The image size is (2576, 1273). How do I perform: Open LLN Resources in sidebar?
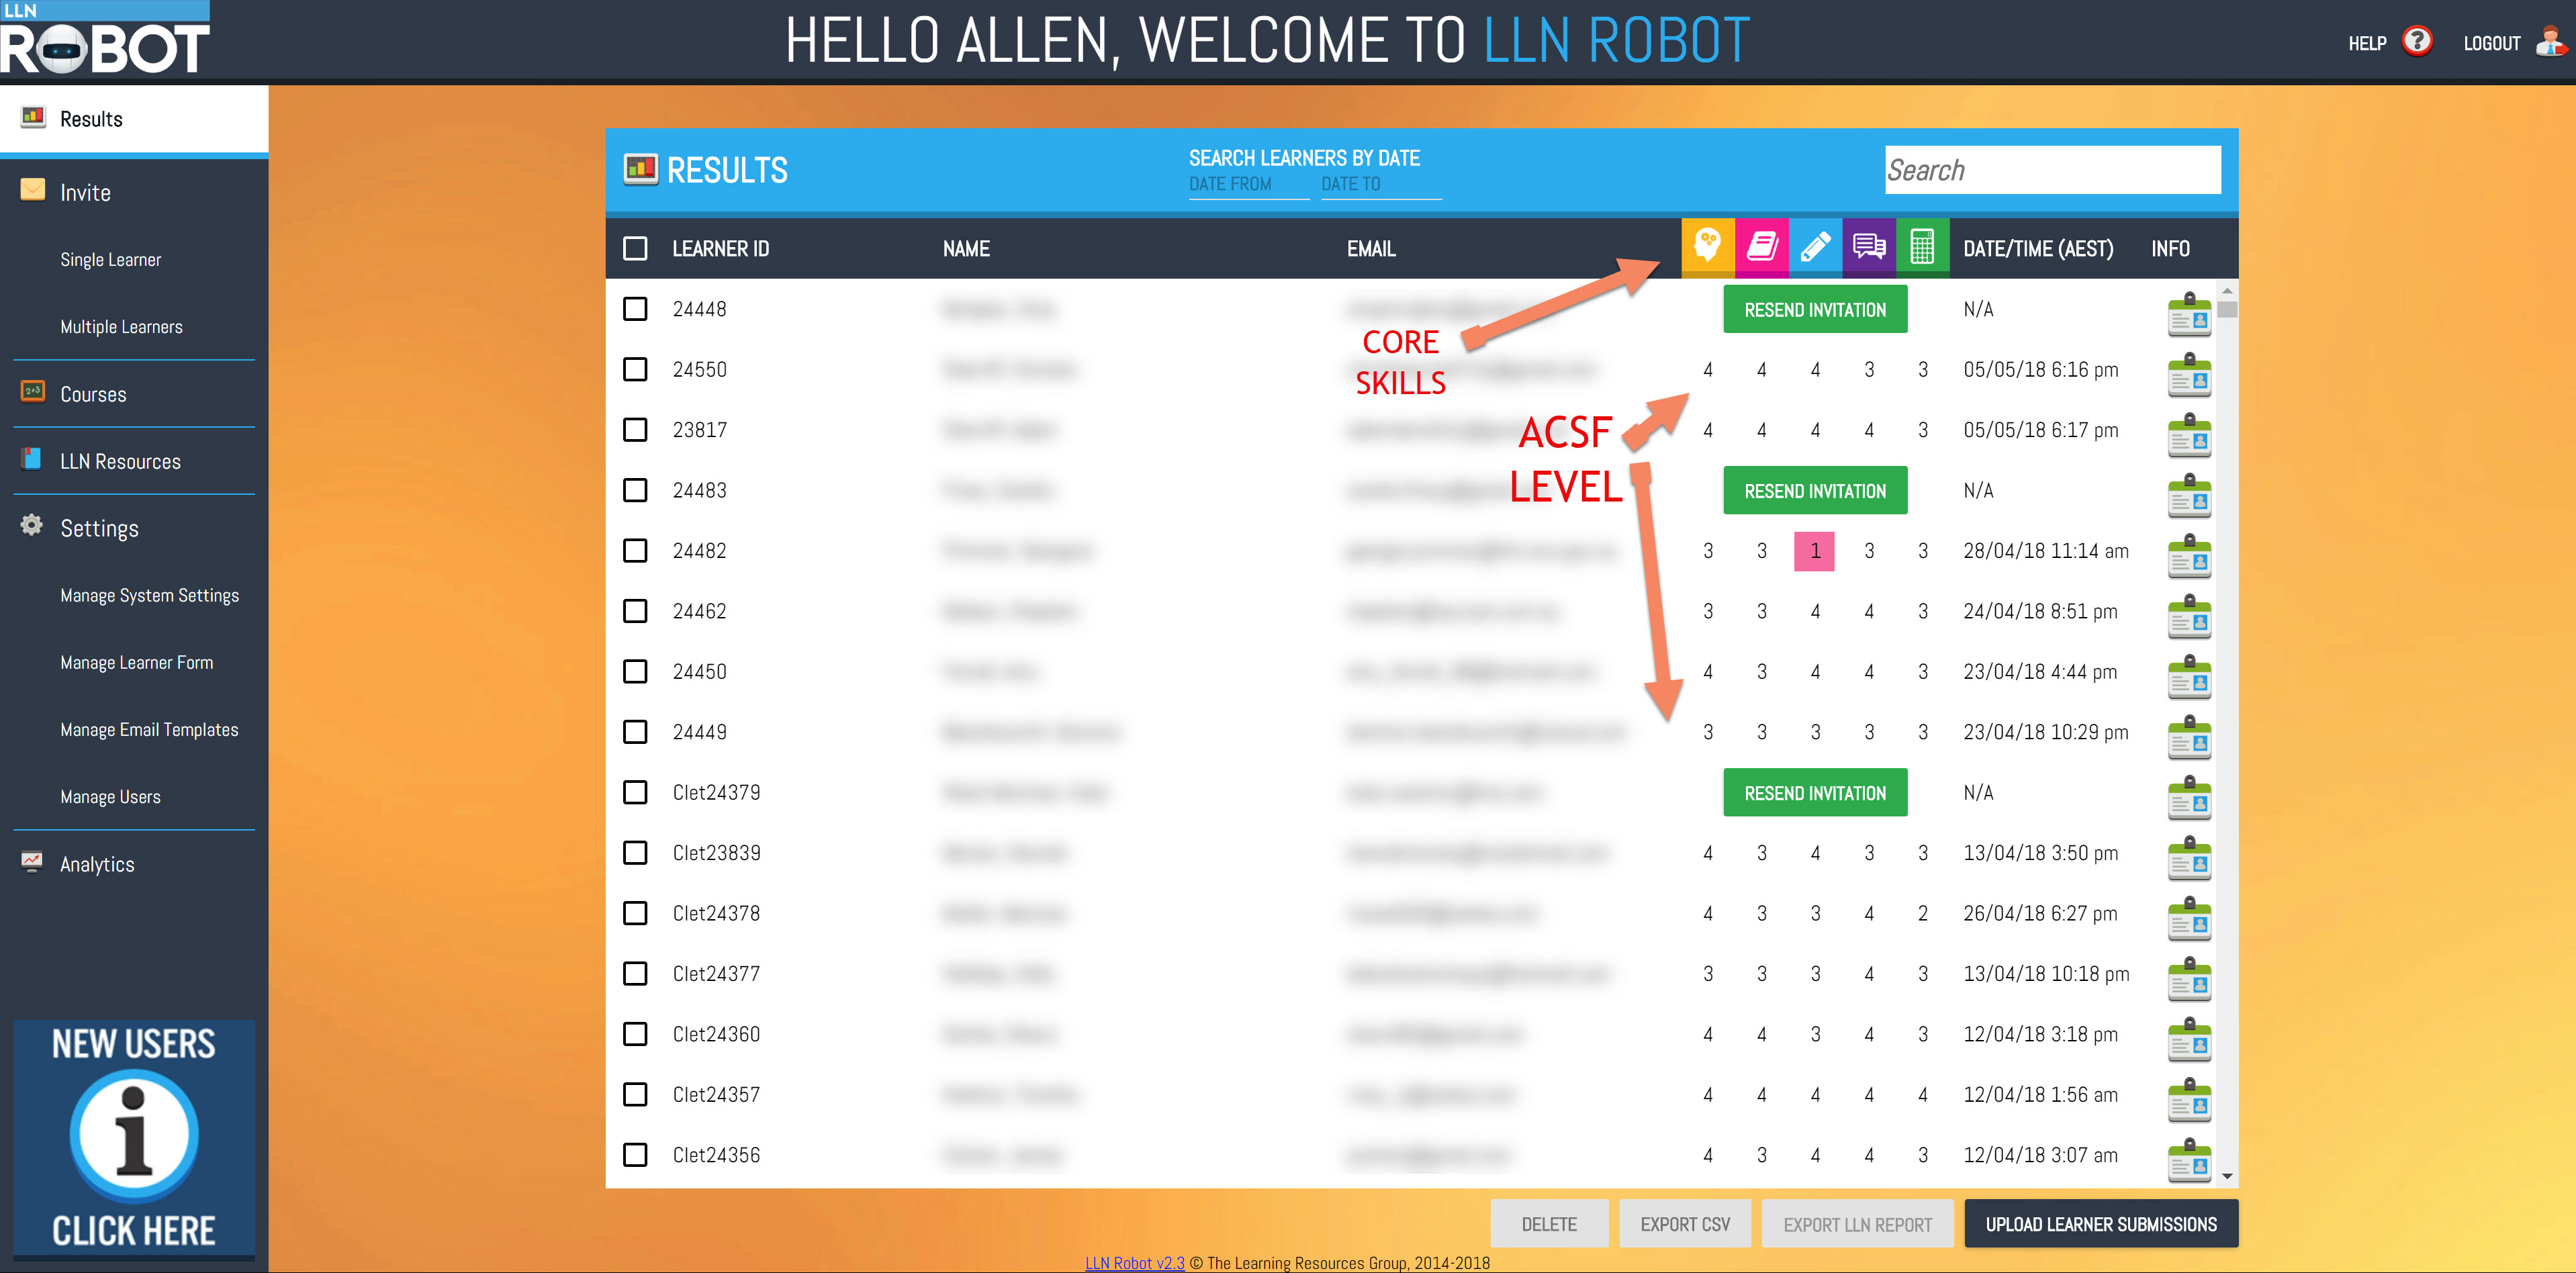134,461
